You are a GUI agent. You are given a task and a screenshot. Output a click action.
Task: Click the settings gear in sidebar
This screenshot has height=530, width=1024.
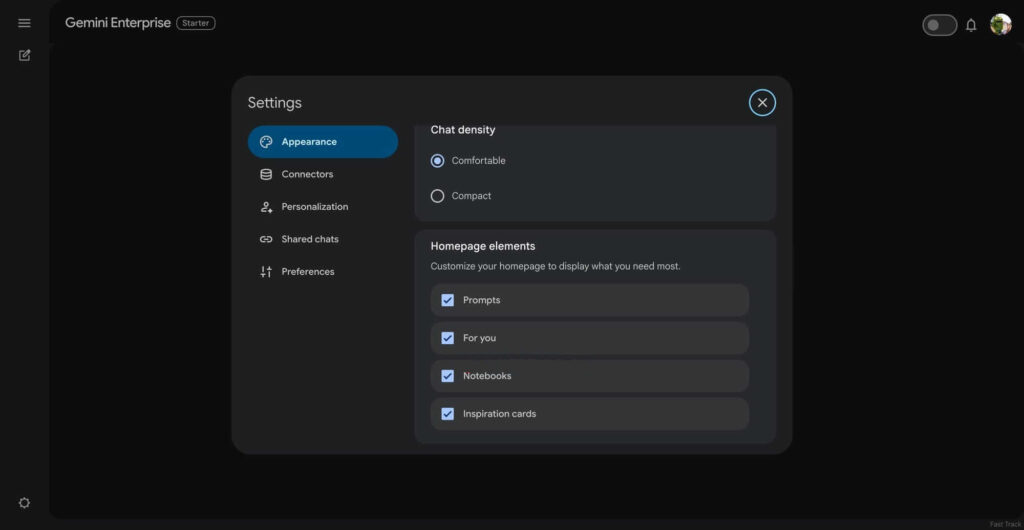[x=24, y=503]
